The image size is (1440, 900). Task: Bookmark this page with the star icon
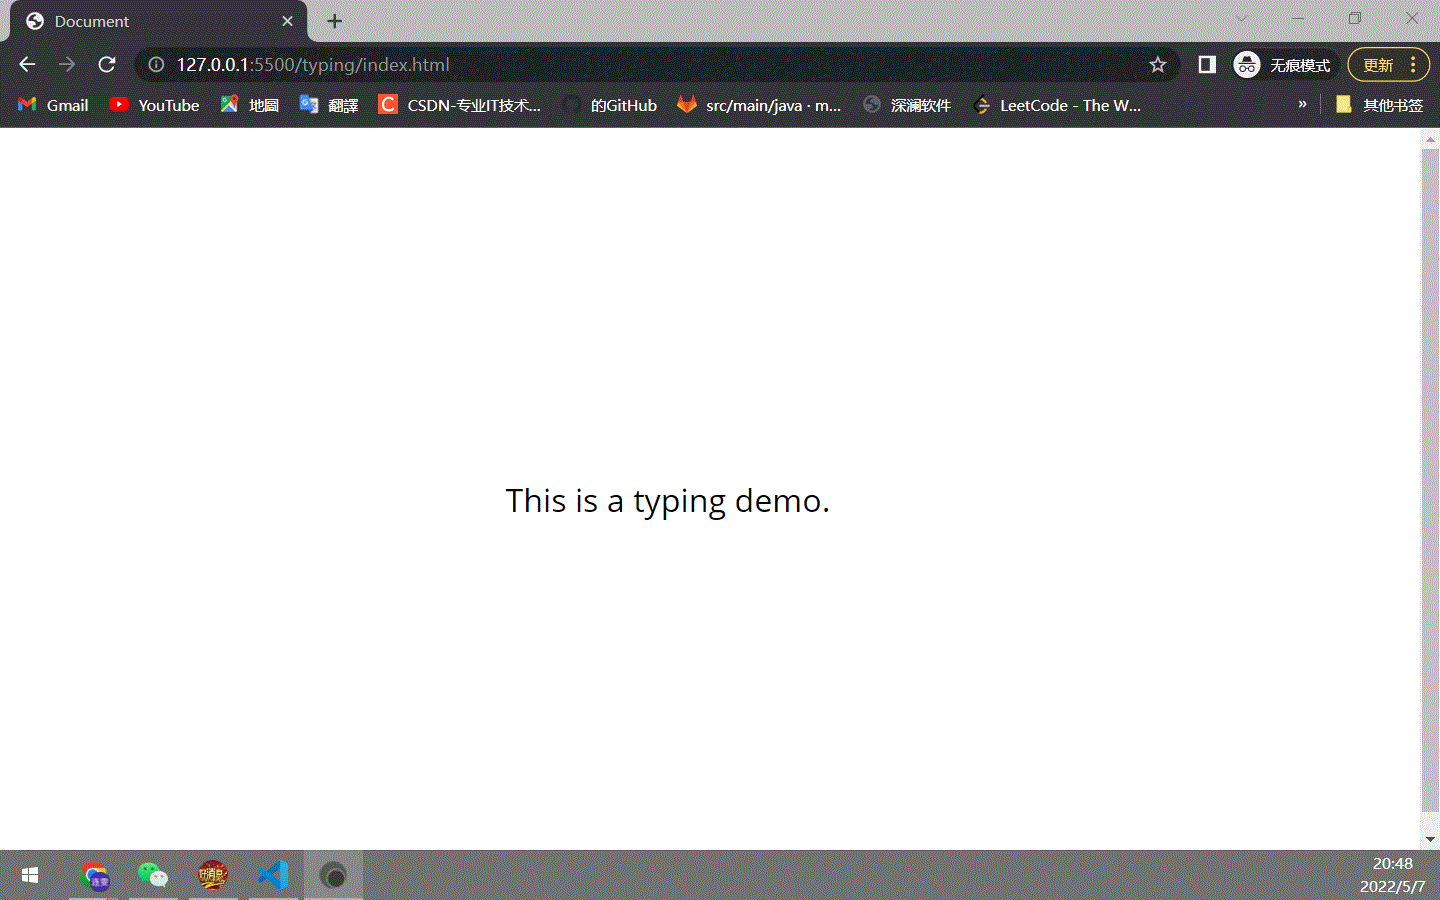(1157, 64)
